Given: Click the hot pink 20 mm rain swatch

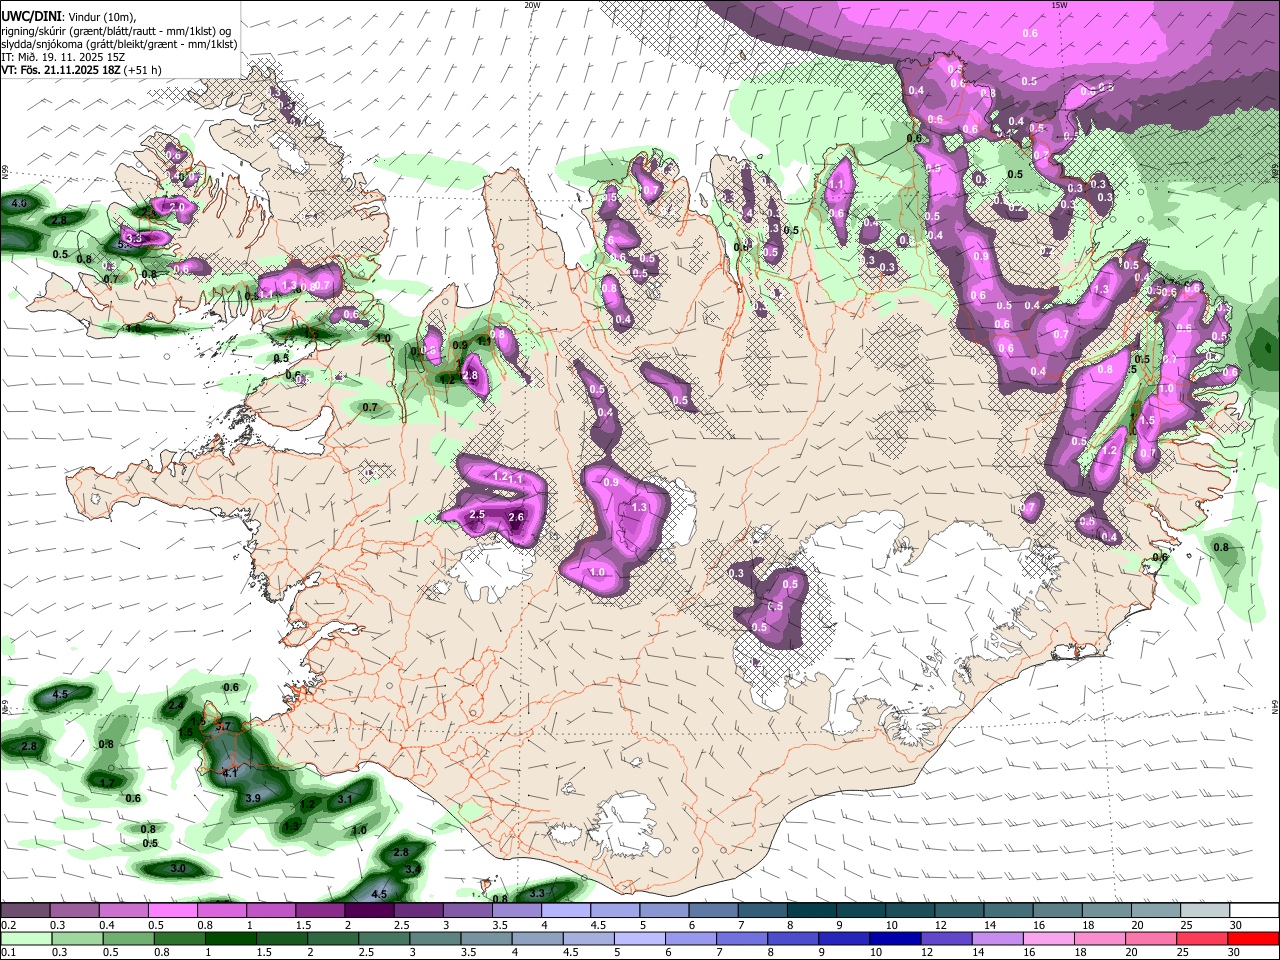Looking at the screenshot, I should pyautogui.click(x=1150, y=938).
